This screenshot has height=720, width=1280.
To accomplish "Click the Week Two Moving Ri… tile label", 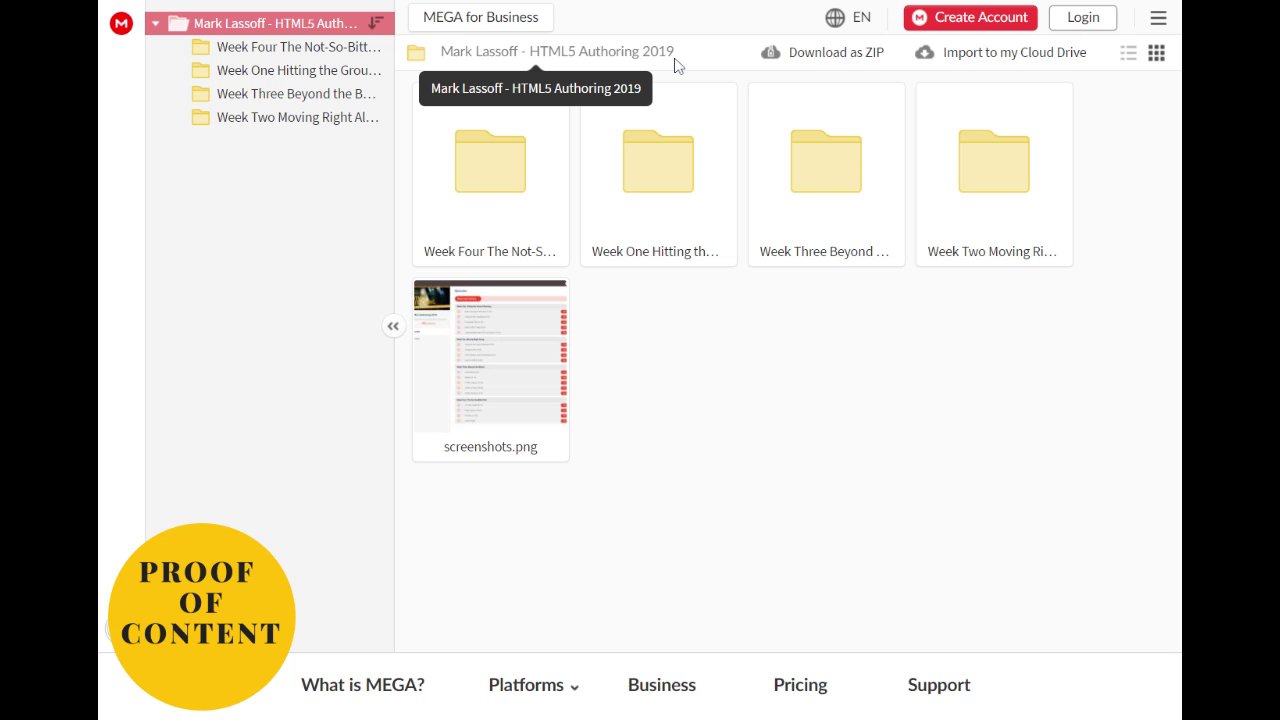I will click(992, 252).
